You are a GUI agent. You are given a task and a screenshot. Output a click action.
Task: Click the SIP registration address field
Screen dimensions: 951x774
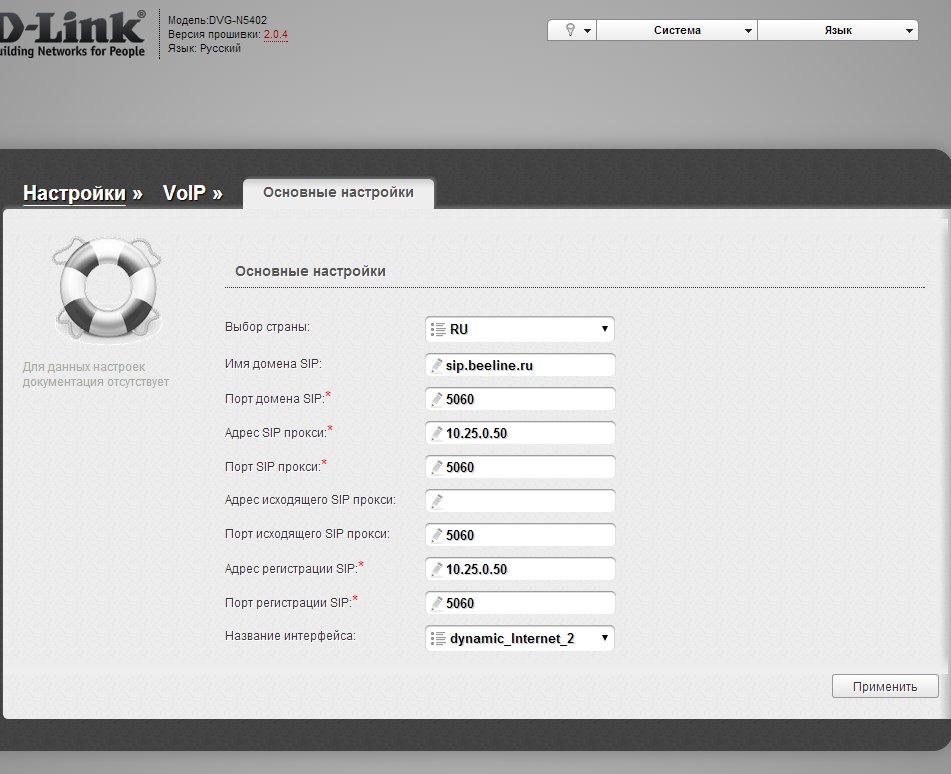pos(525,570)
